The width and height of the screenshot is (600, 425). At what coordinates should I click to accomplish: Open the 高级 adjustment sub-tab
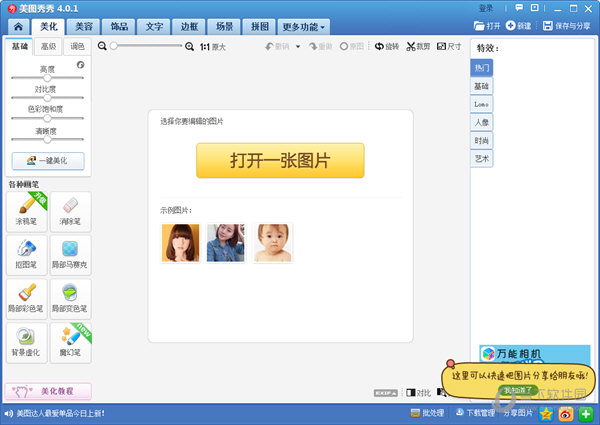pyautogui.click(x=47, y=46)
